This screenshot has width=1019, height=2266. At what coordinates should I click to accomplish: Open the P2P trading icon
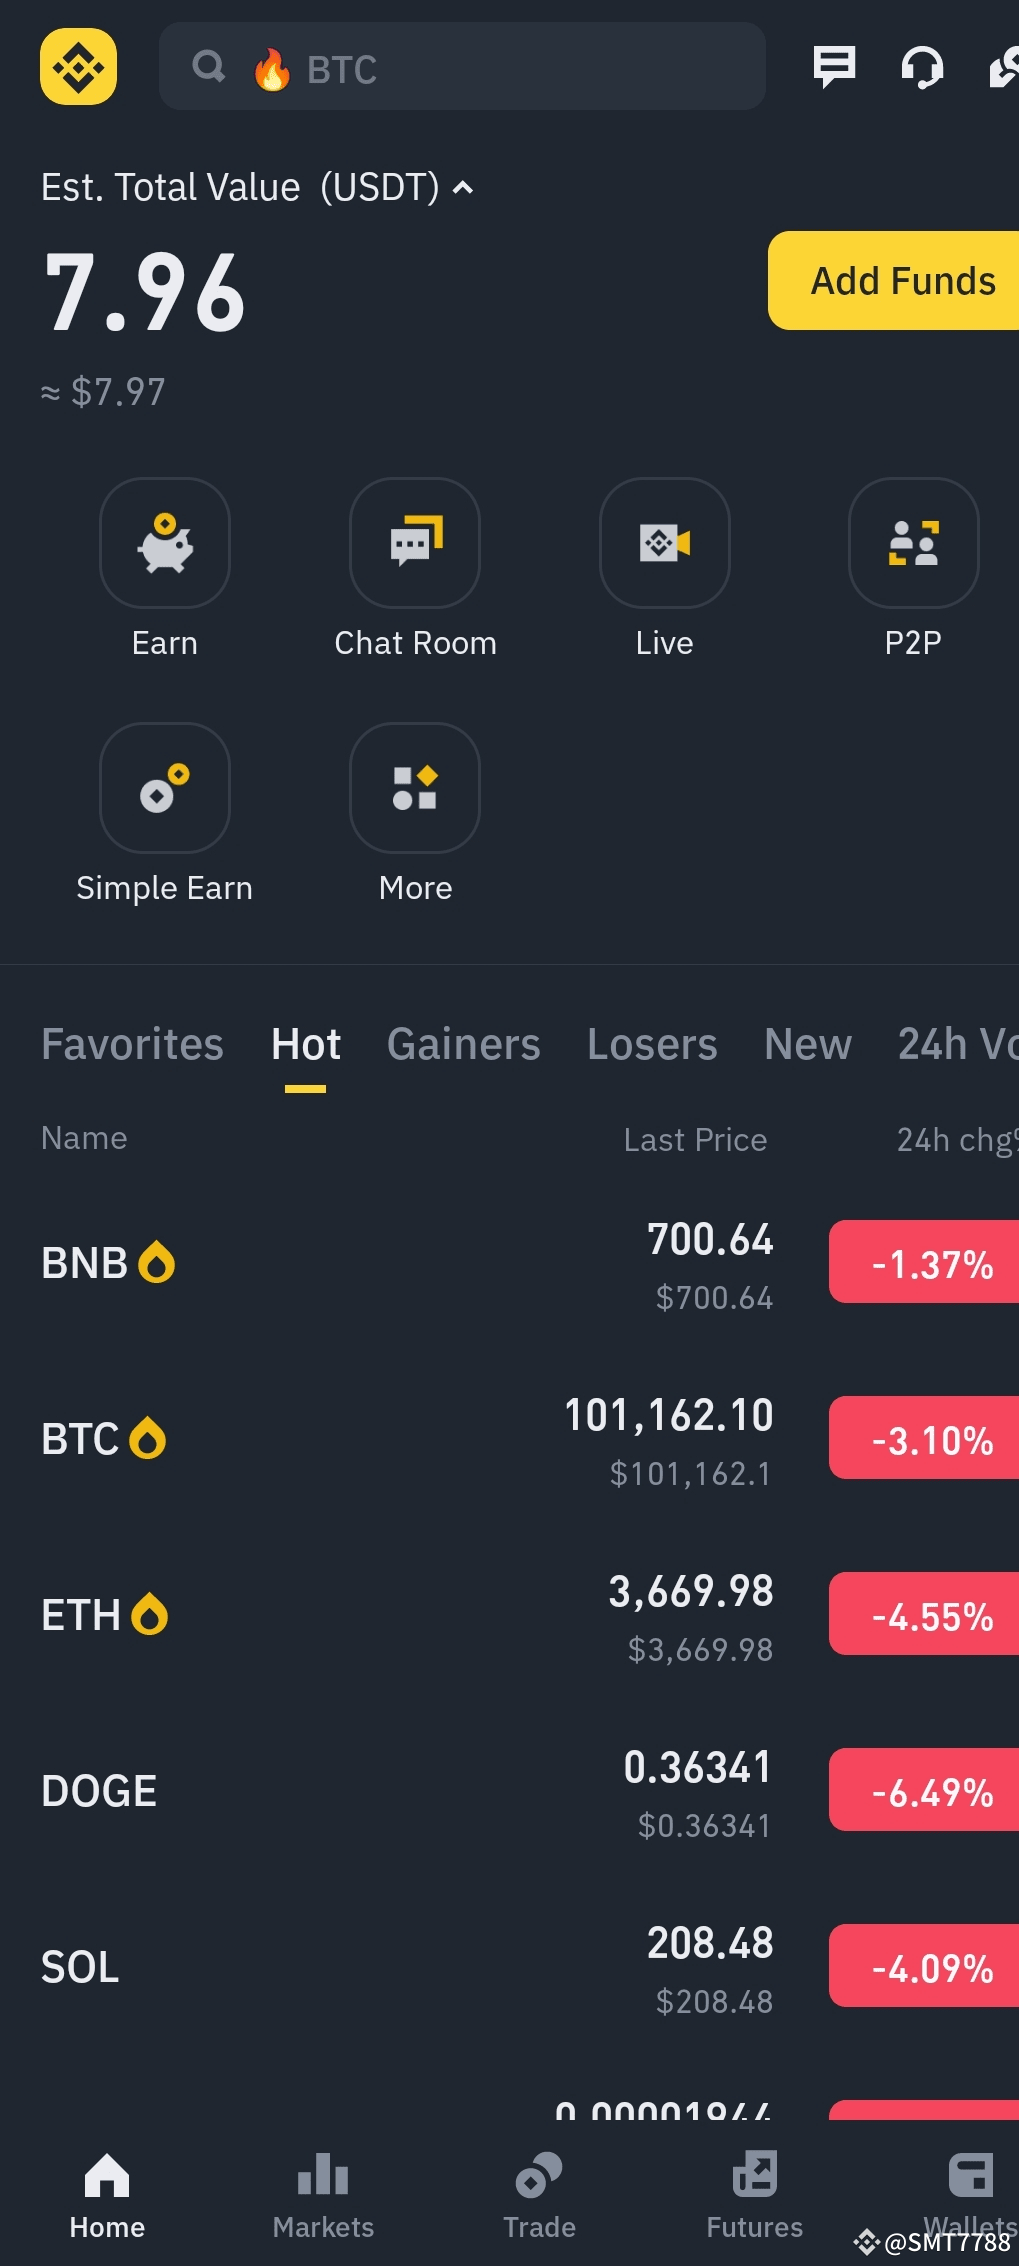(x=913, y=543)
